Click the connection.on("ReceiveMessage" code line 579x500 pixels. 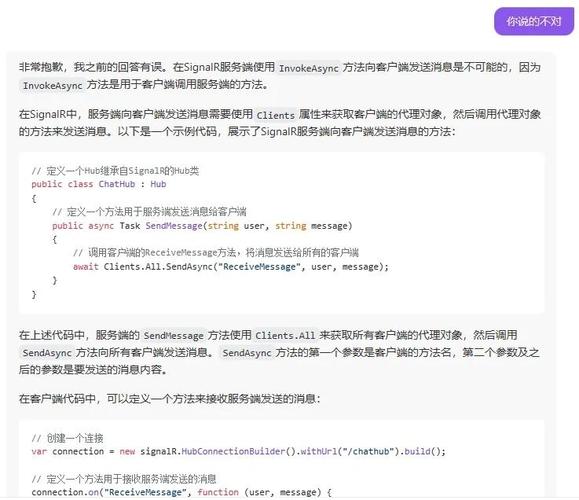pyautogui.click(x=181, y=492)
